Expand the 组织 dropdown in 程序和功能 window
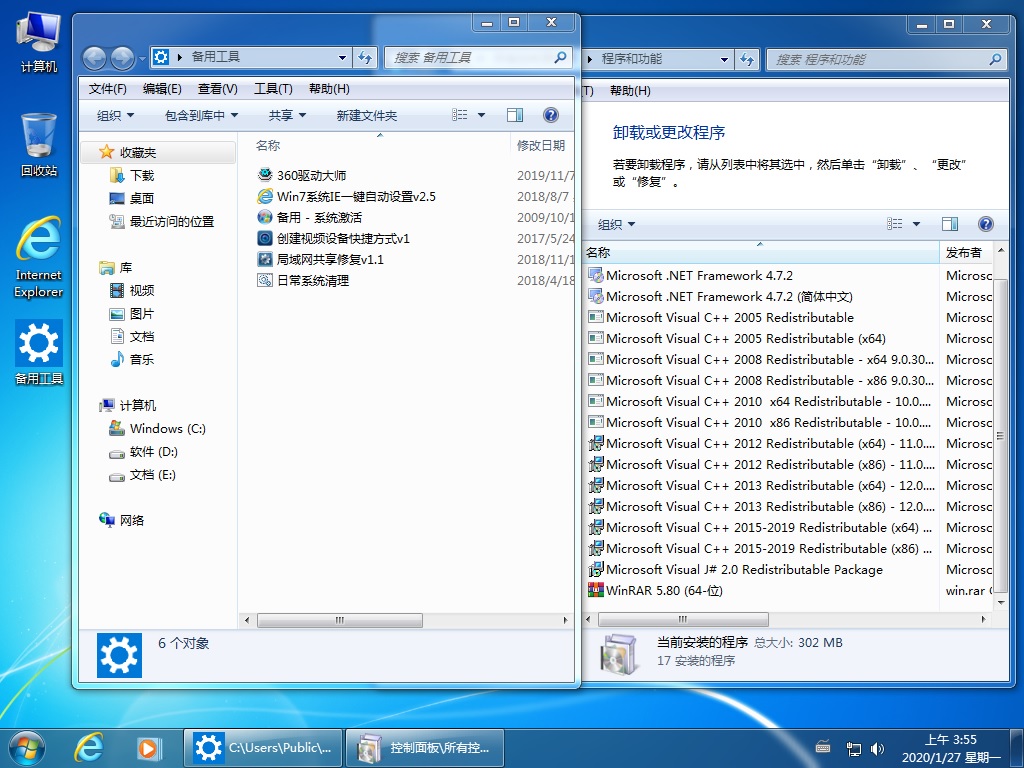1024x768 pixels. click(616, 225)
